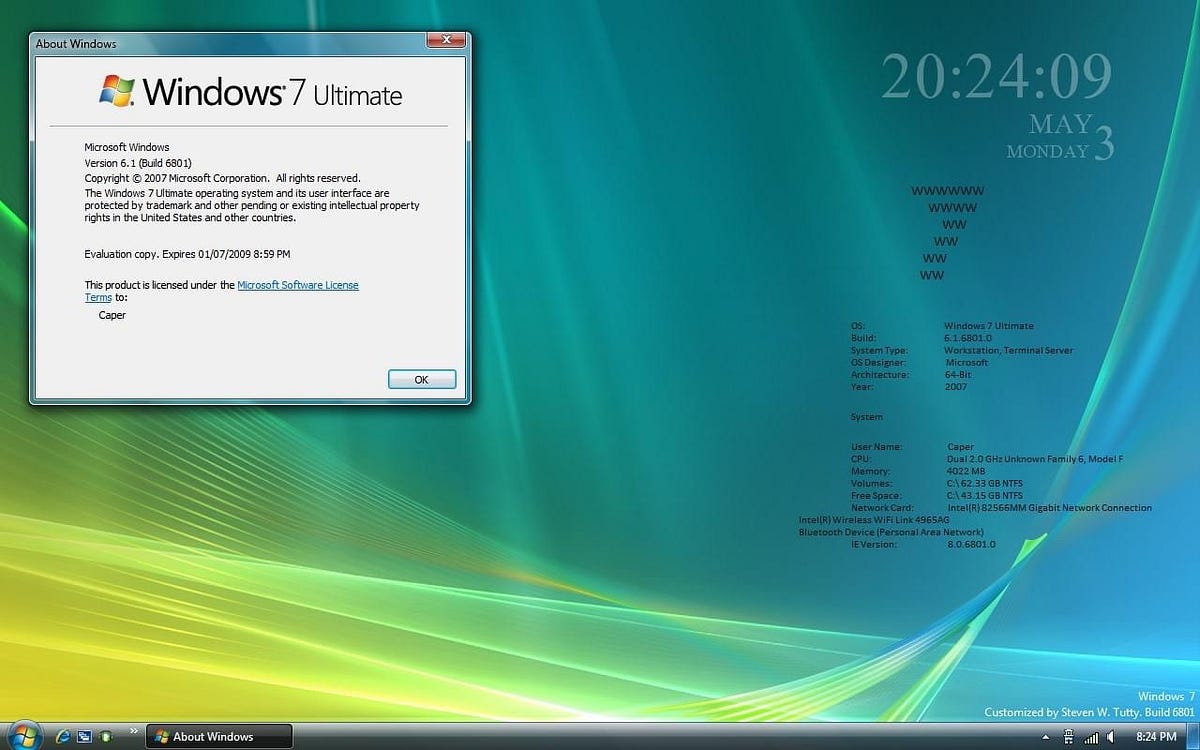Click "Workstation, Terminal Server" system type
Viewport: 1200px width, 750px height.
click(1009, 350)
